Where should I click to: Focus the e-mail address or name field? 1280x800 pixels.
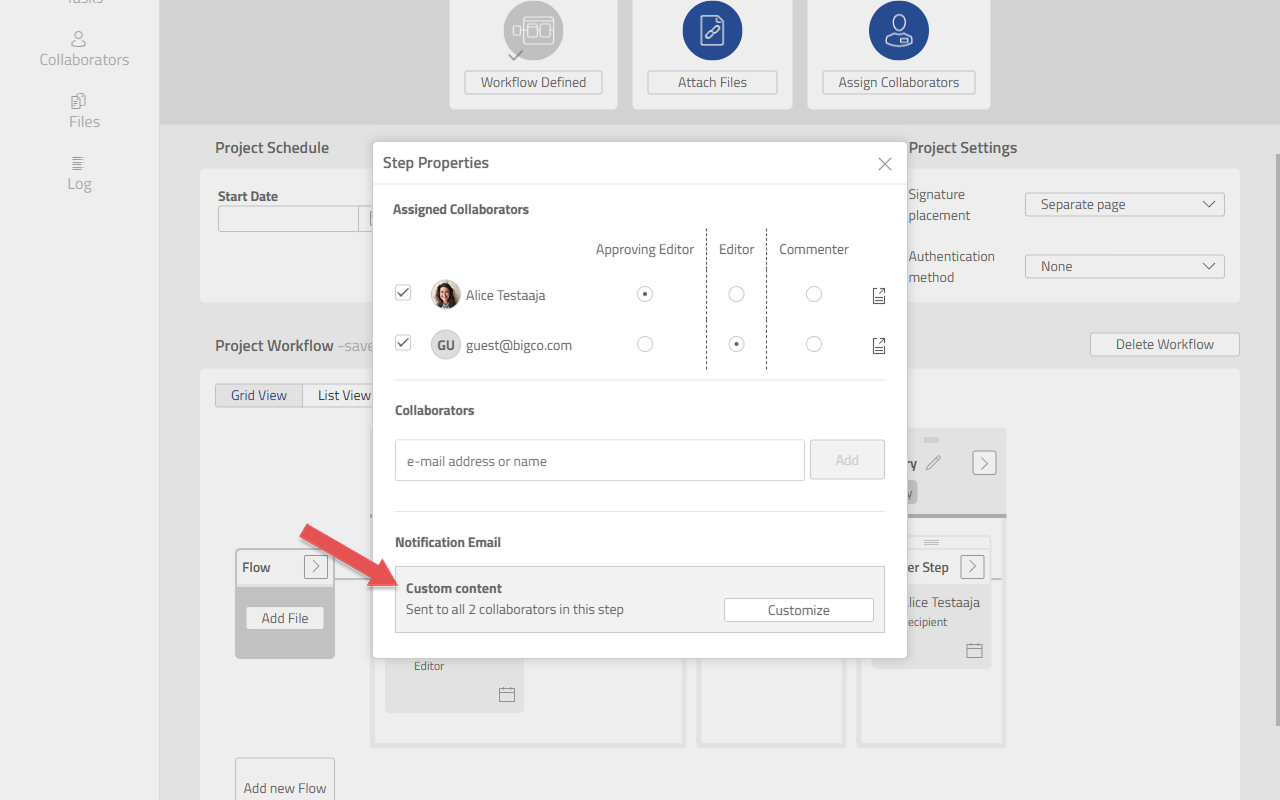[x=600, y=460]
